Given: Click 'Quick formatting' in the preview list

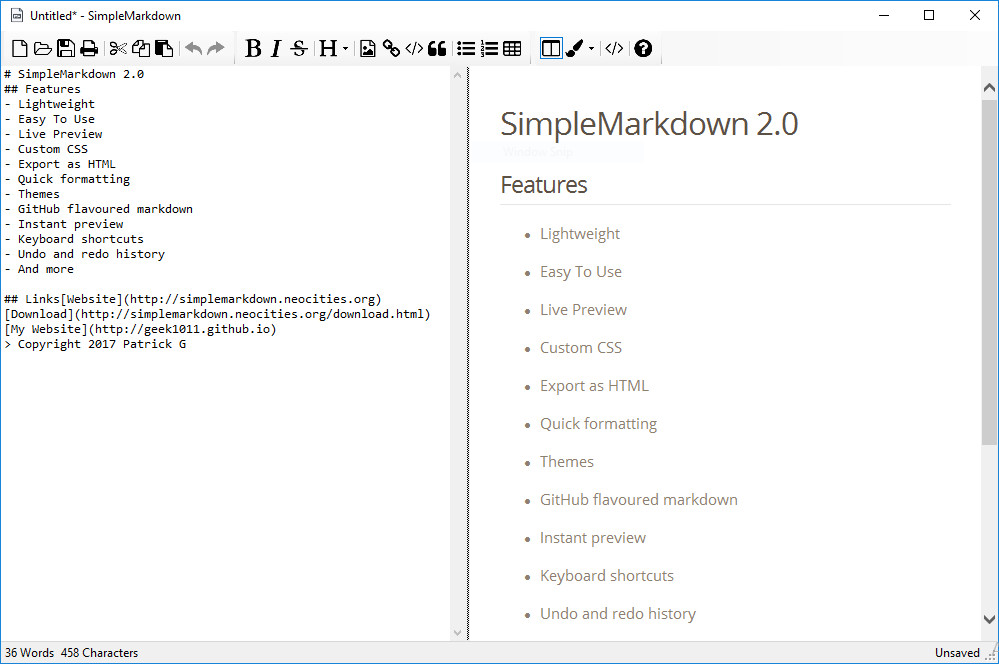Looking at the screenshot, I should pyautogui.click(x=598, y=424).
